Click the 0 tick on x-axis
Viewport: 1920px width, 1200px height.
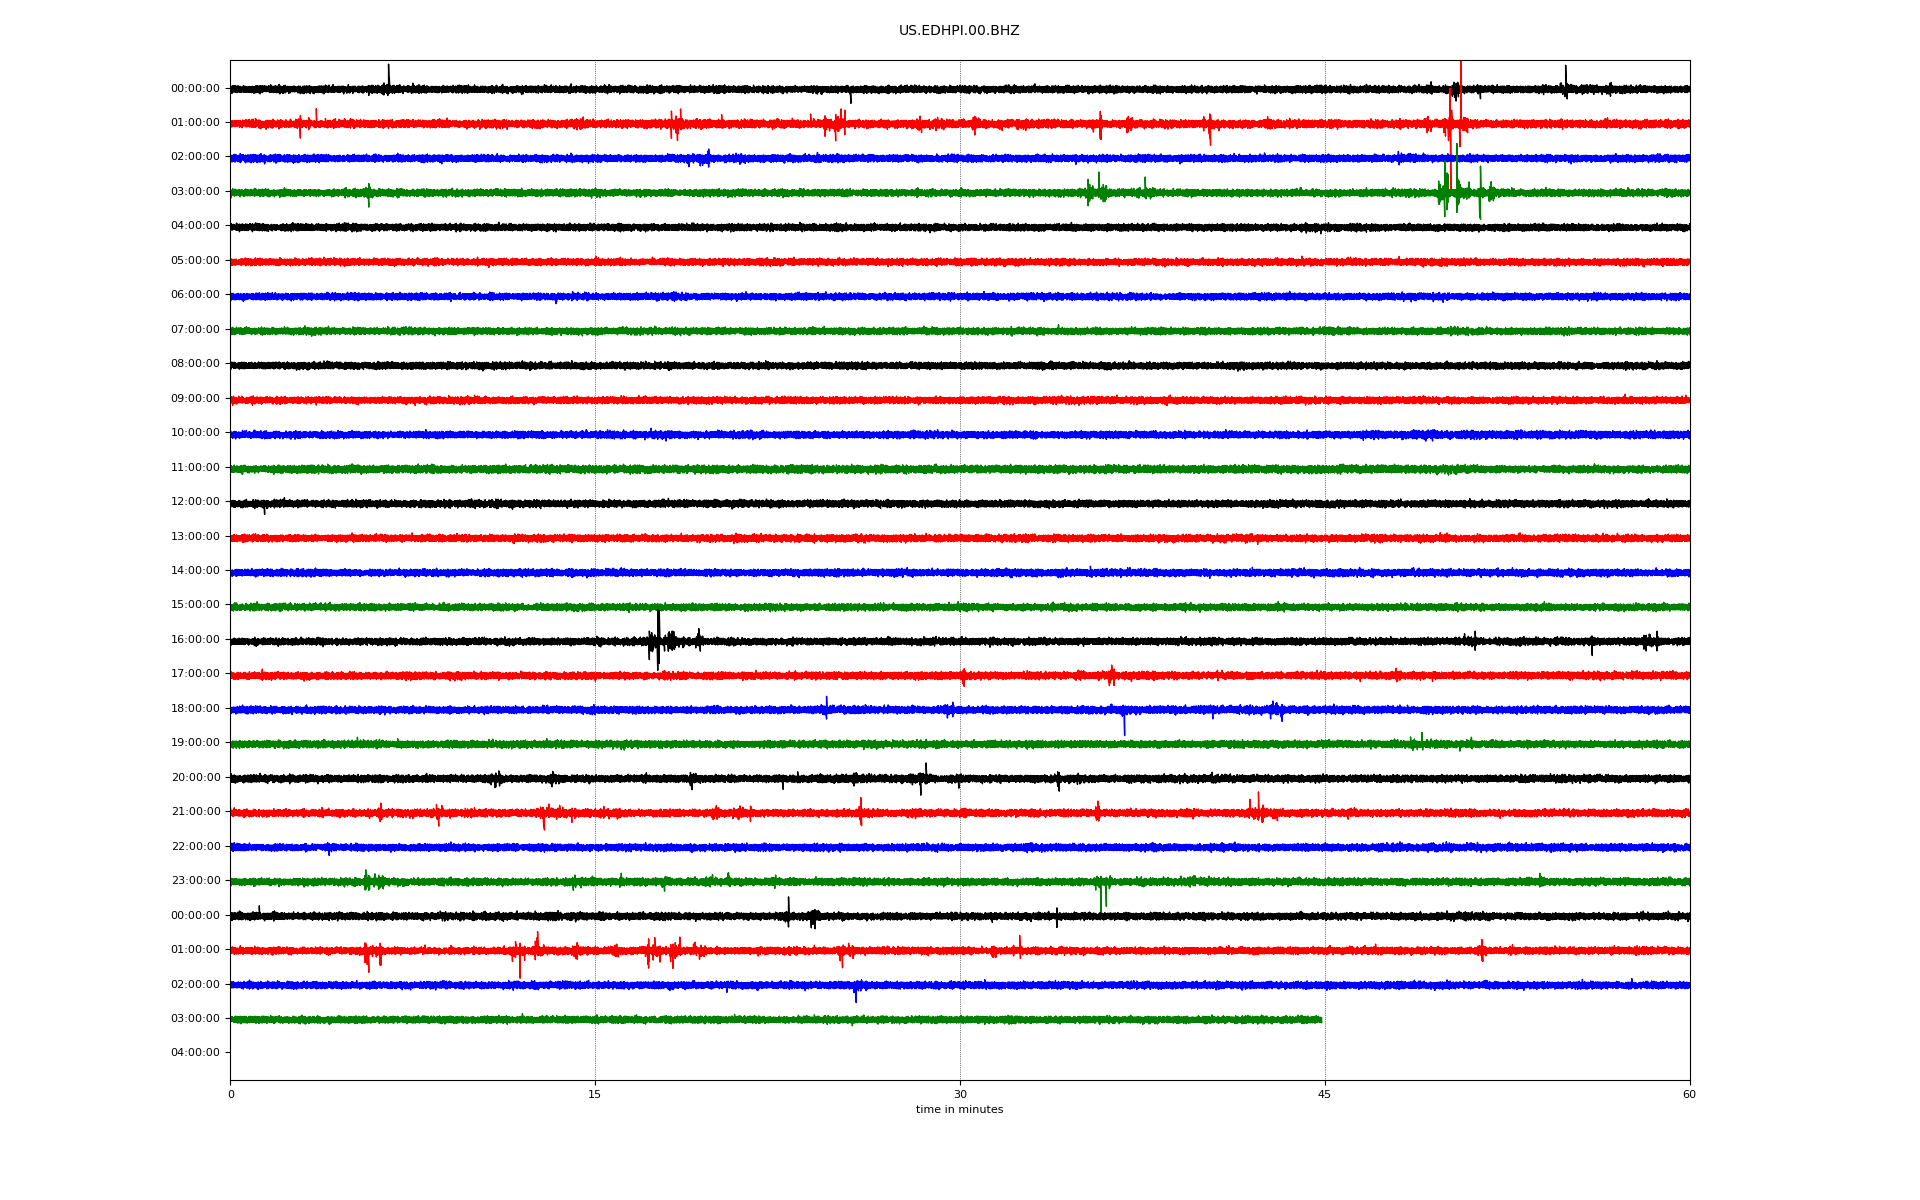click(x=231, y=1095)
